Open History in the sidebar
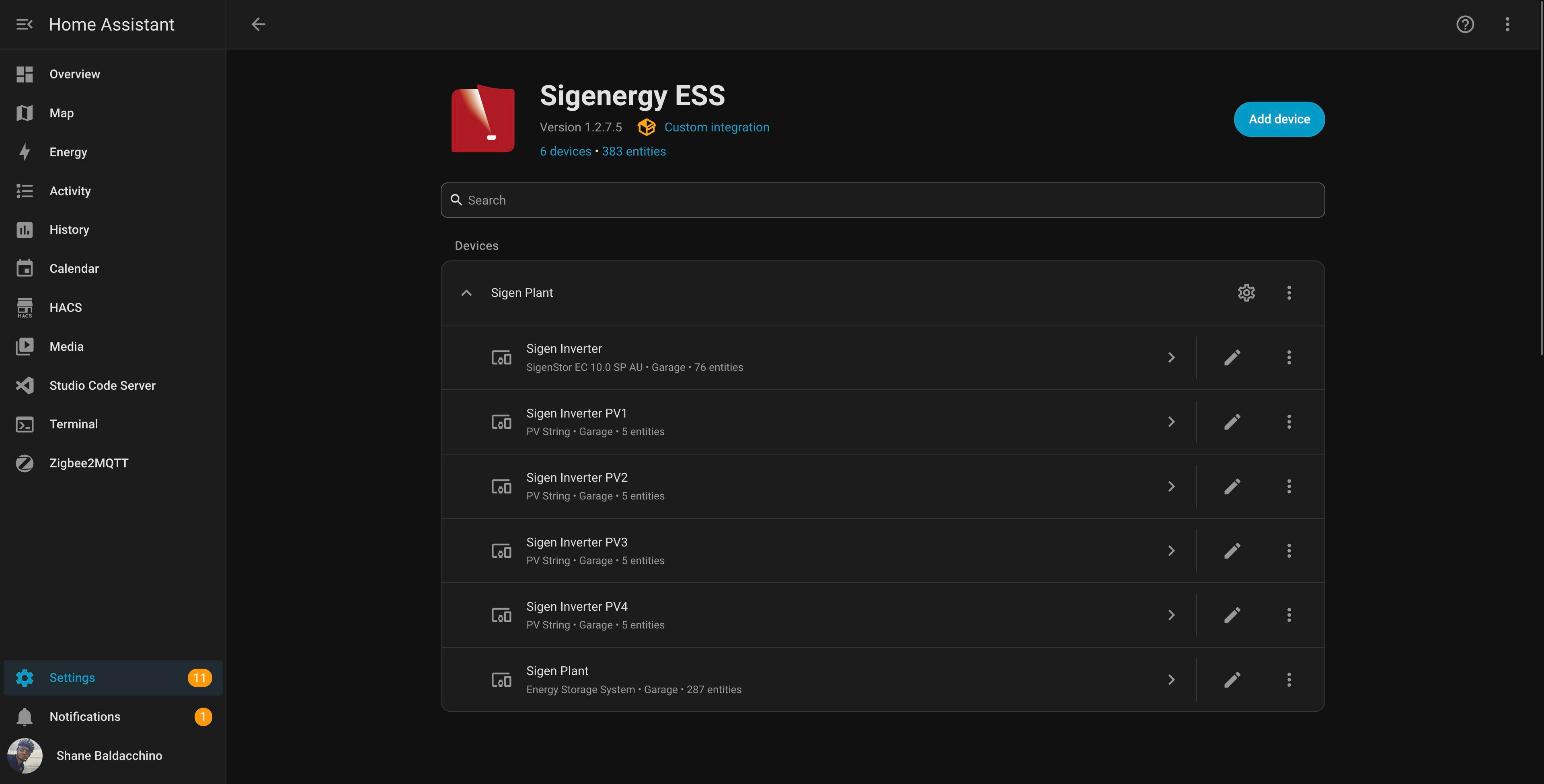Screen dimensions: 1544x784 click(x=113, y=230)
